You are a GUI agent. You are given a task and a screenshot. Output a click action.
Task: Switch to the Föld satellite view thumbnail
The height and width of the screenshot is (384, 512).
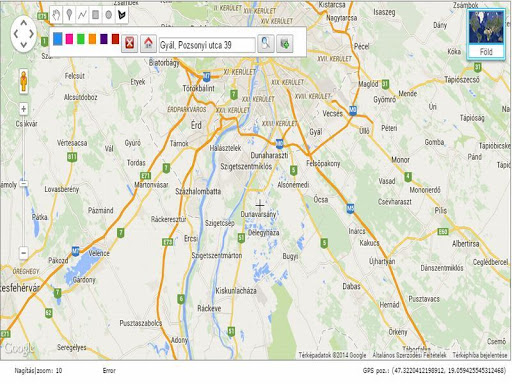point(486,34)
